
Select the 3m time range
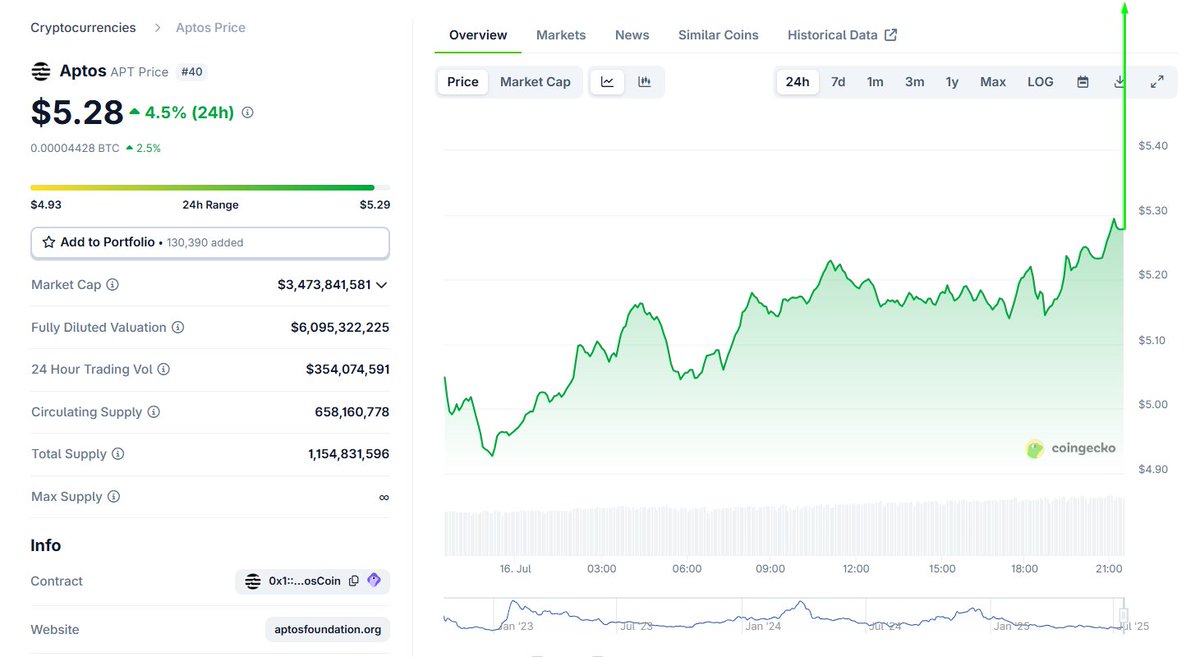pos(914,82)
